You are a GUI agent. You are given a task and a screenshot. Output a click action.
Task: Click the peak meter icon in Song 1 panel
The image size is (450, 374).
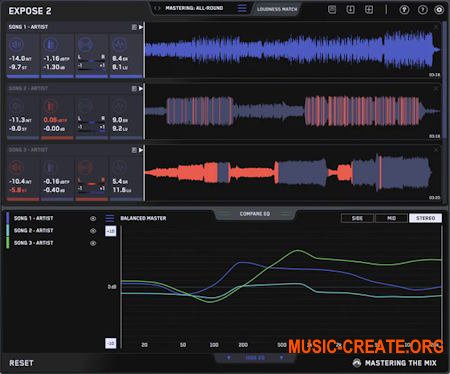pos(50,44)
